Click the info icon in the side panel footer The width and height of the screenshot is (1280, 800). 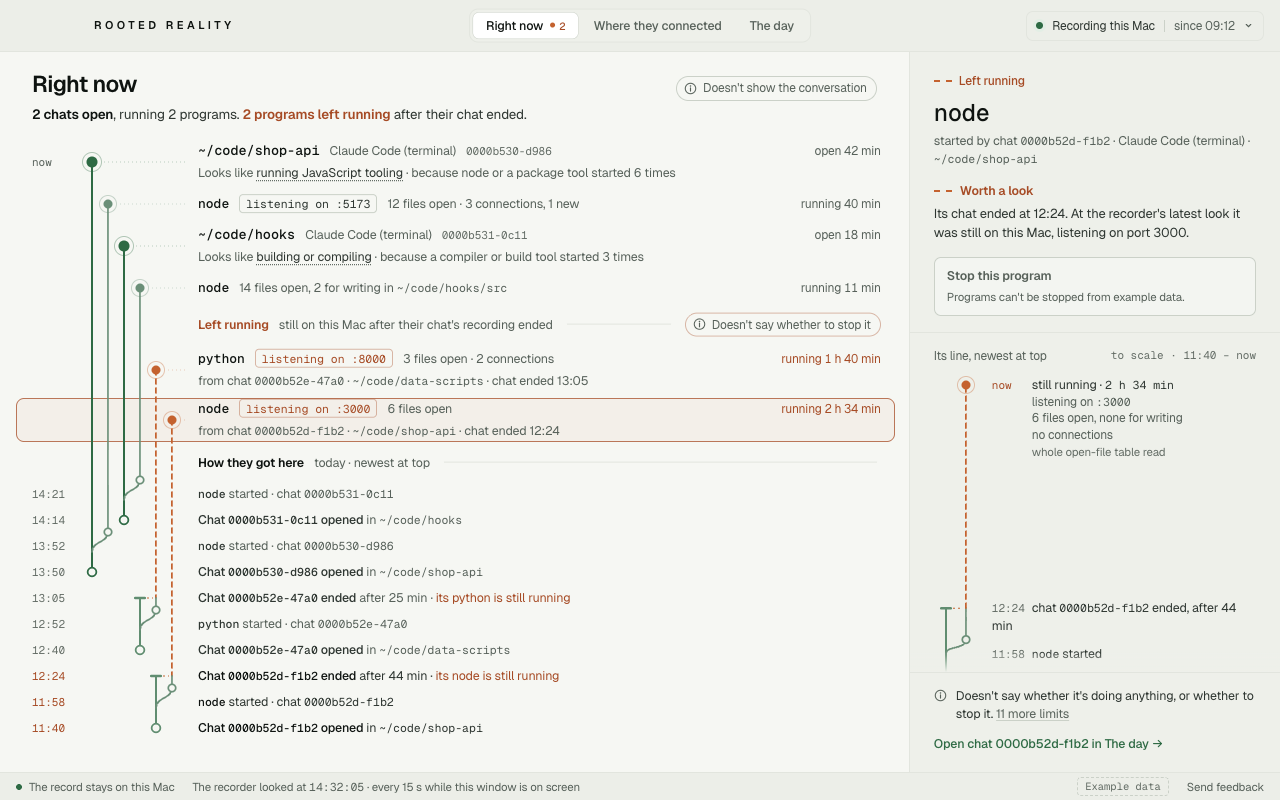pos(940,696)
